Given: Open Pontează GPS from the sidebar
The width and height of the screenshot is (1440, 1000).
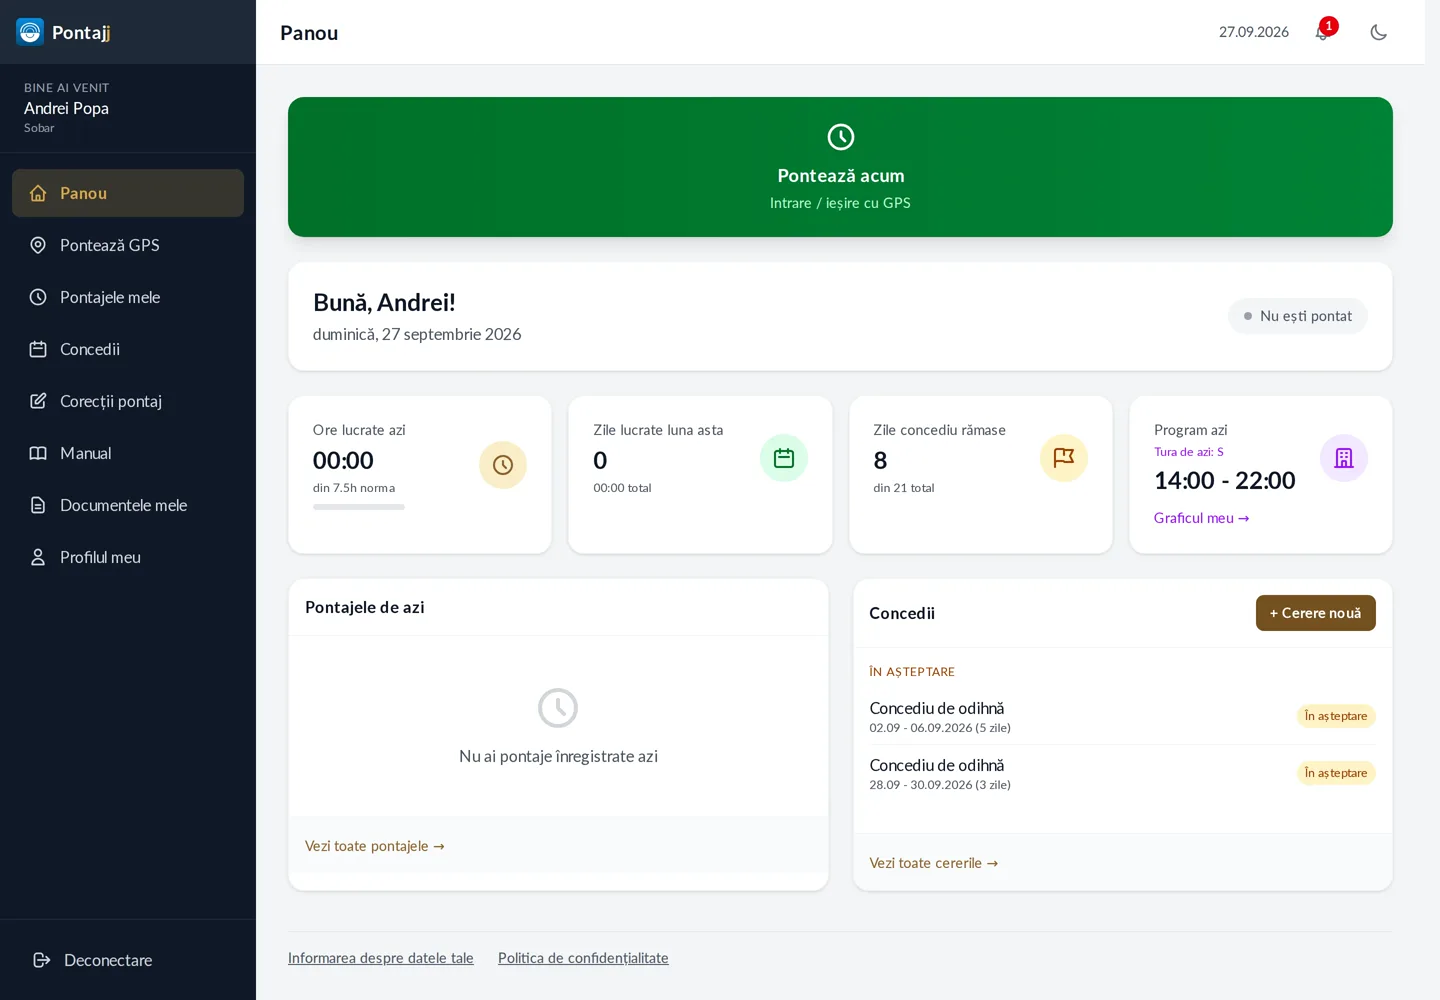Looking at the screenshot, I should click(128, 245).
